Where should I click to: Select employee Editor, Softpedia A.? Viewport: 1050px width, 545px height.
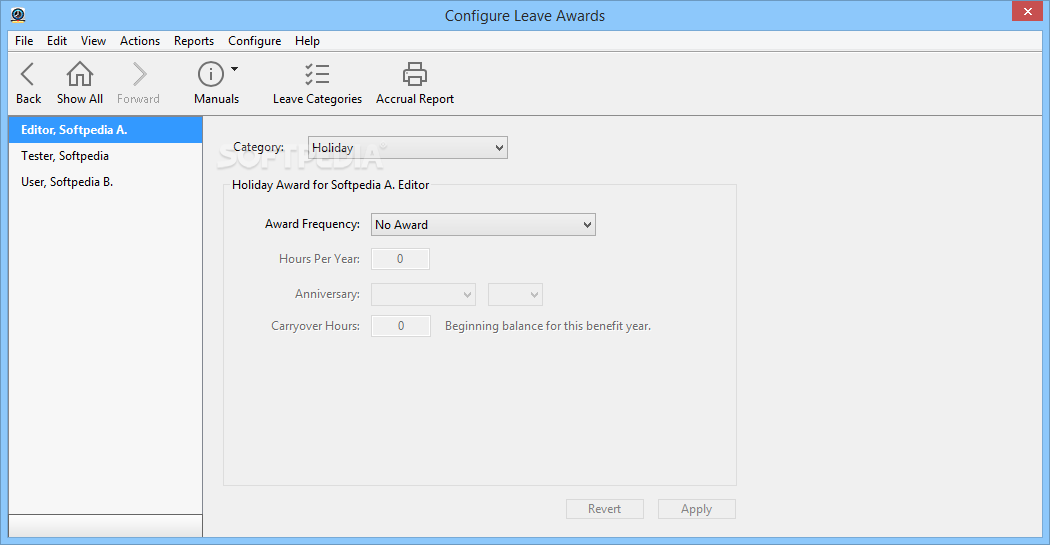tap(105, 130)
